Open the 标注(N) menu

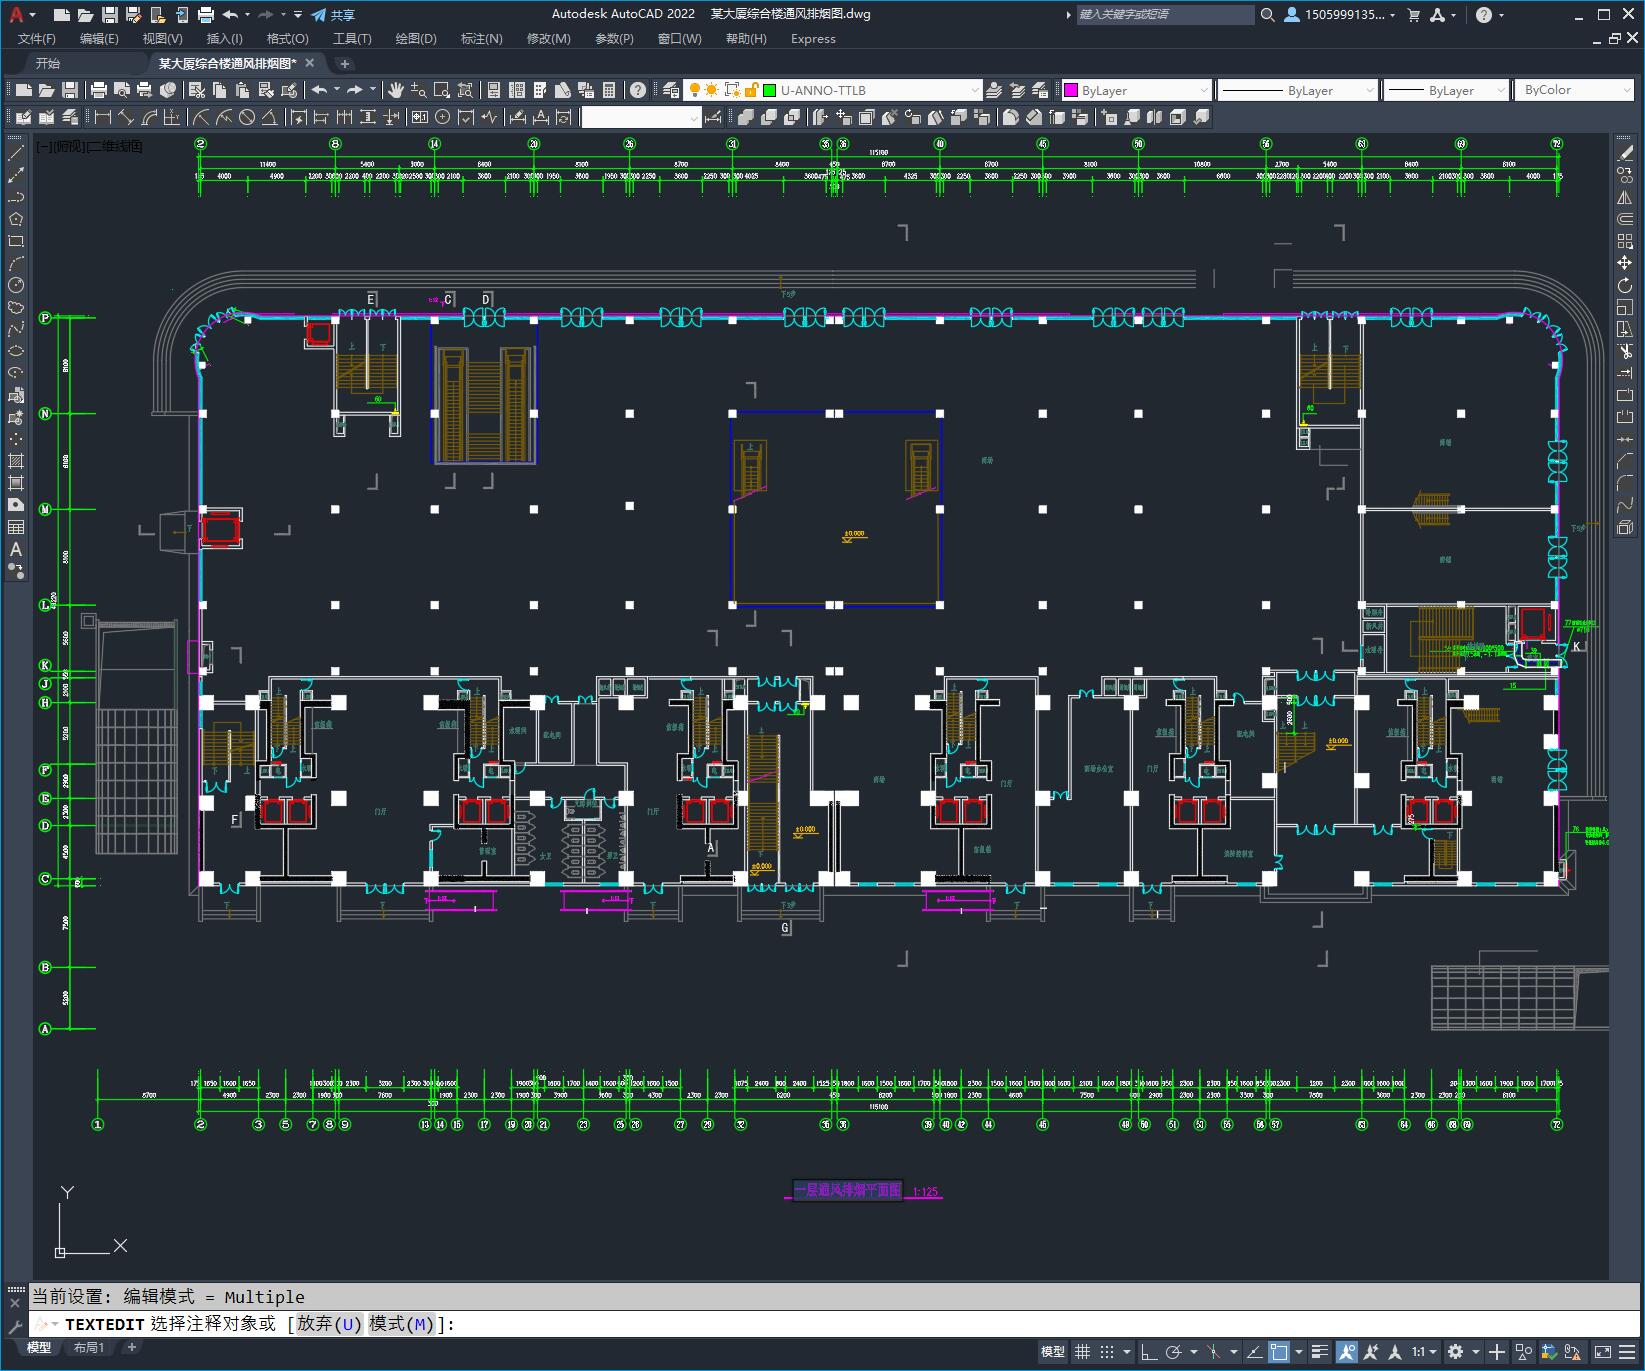tap(481, 39)
